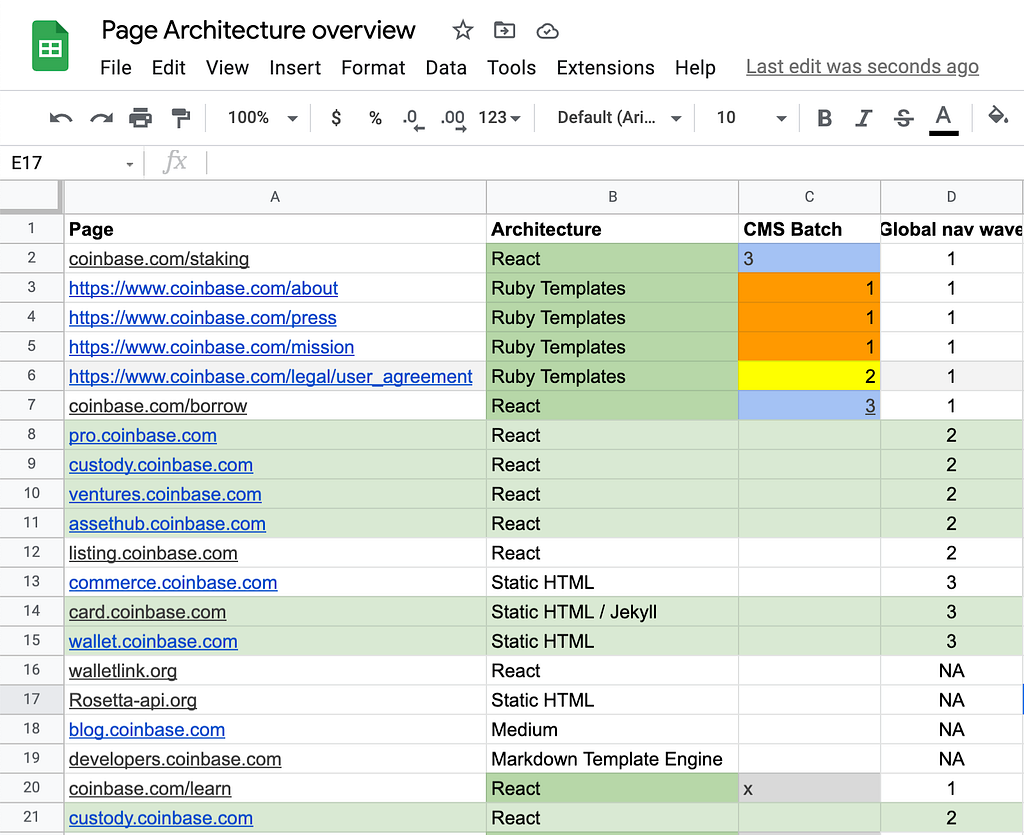Open the Tools menu
1024x835 pixels.
pyautogui.click(x=511, y=68)
